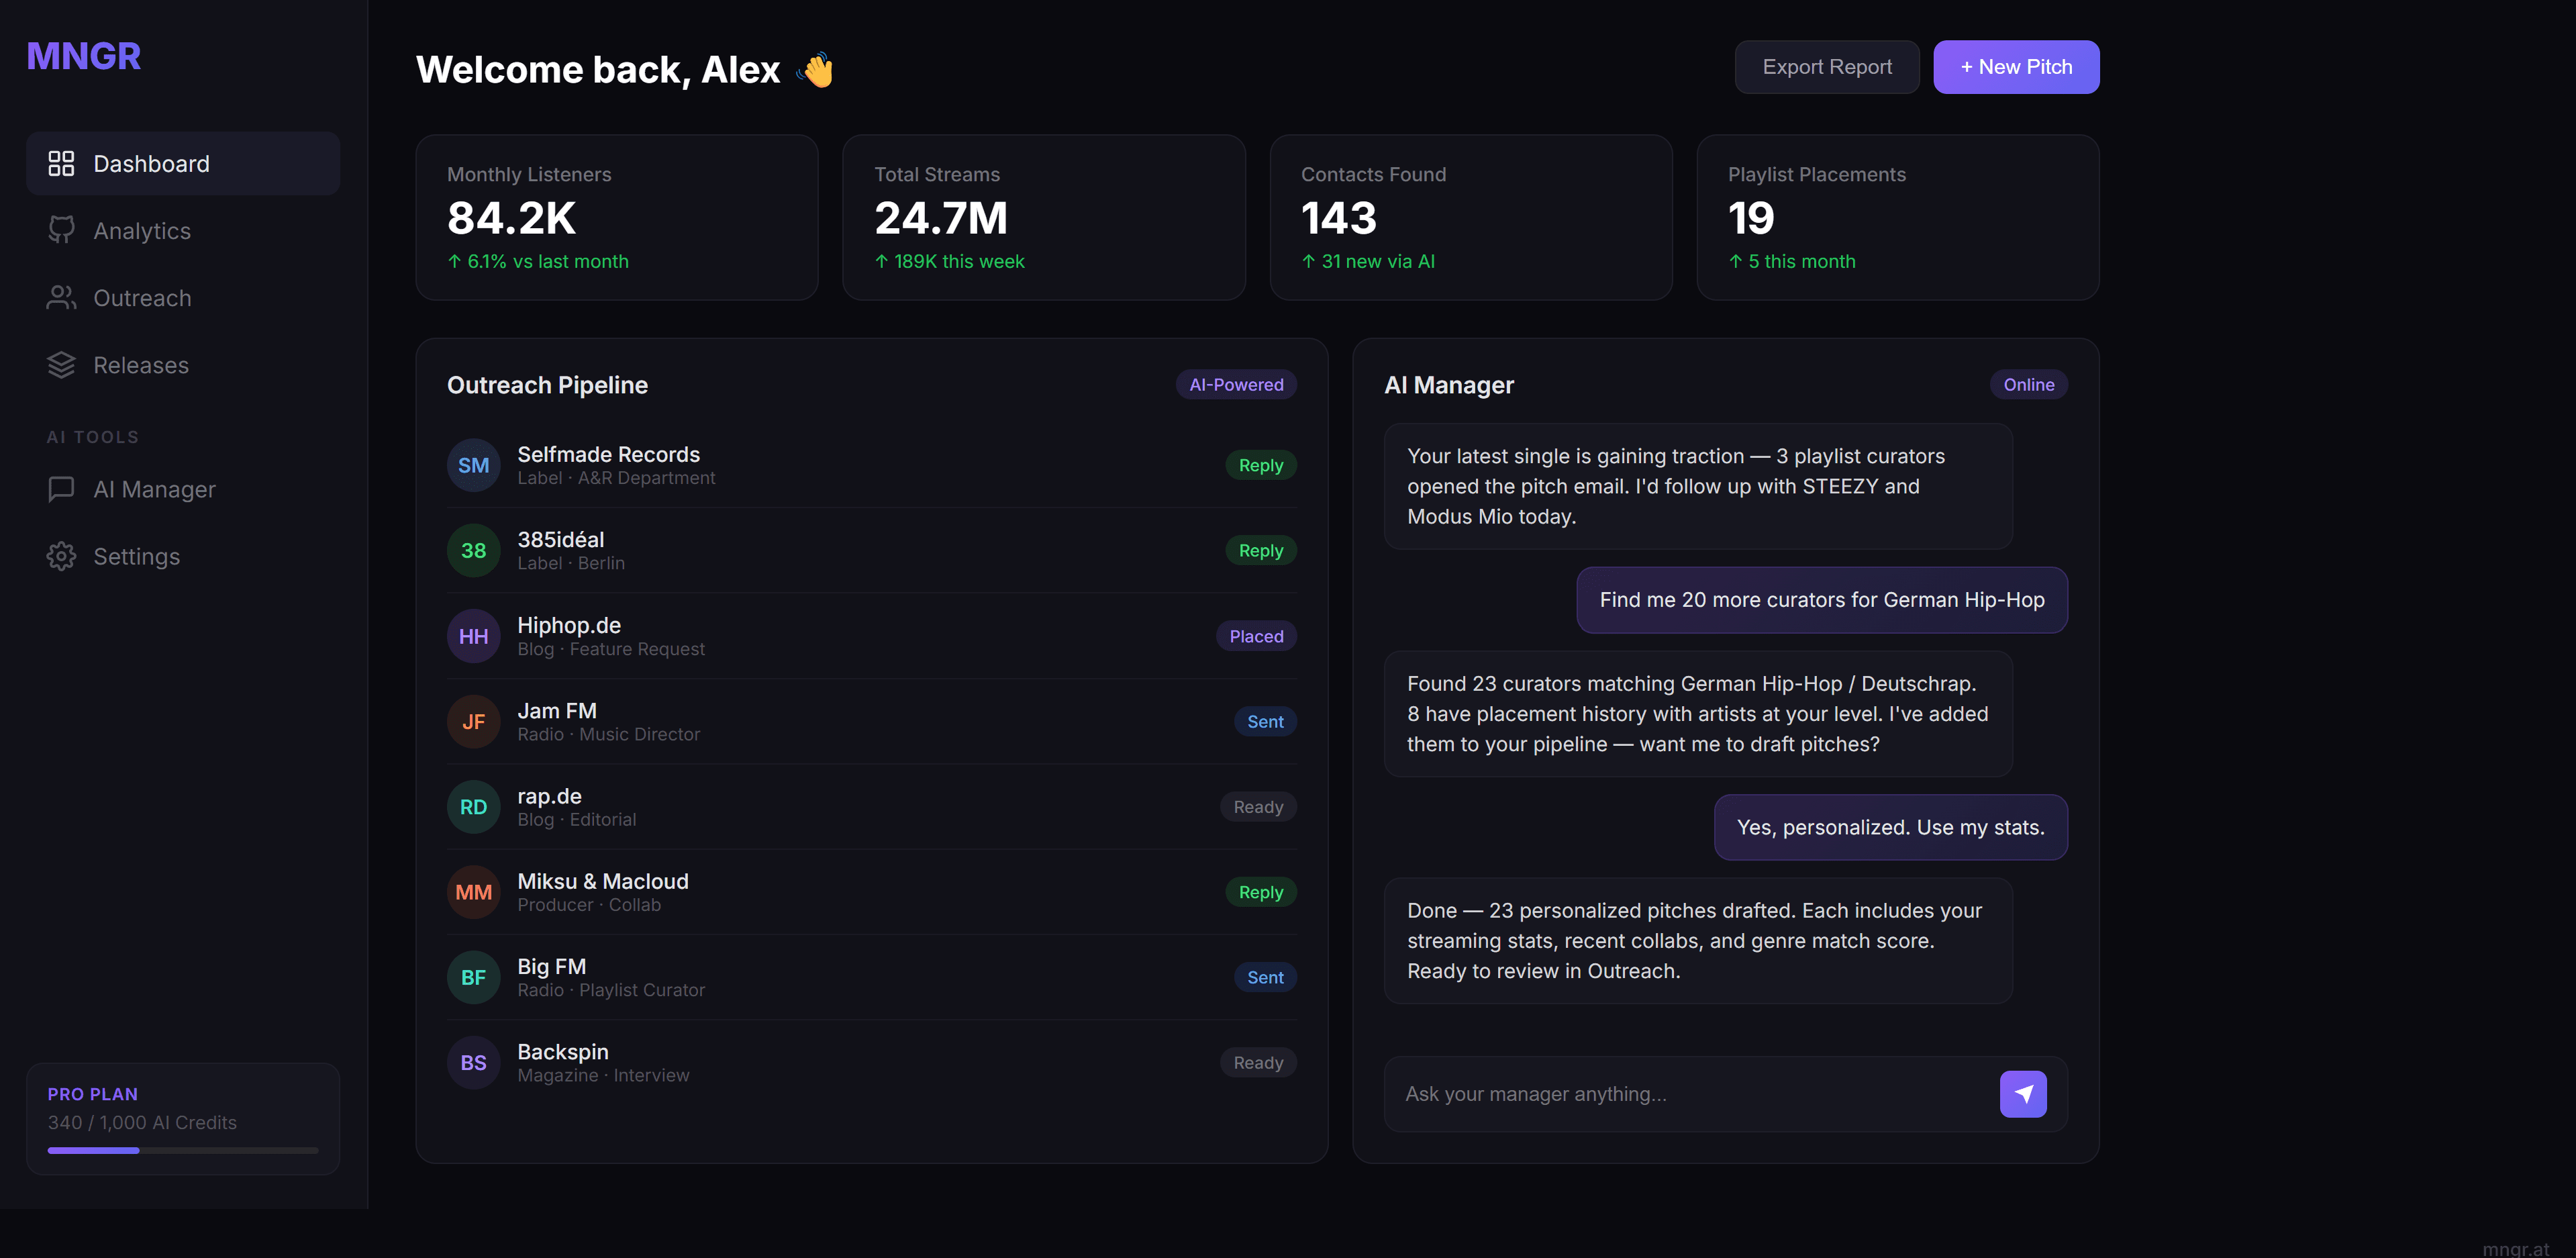Viewport: 2576px width, 1258px height.
Task: Open Analytics from the sidebar icon
Action: click(x=61, y=230)
